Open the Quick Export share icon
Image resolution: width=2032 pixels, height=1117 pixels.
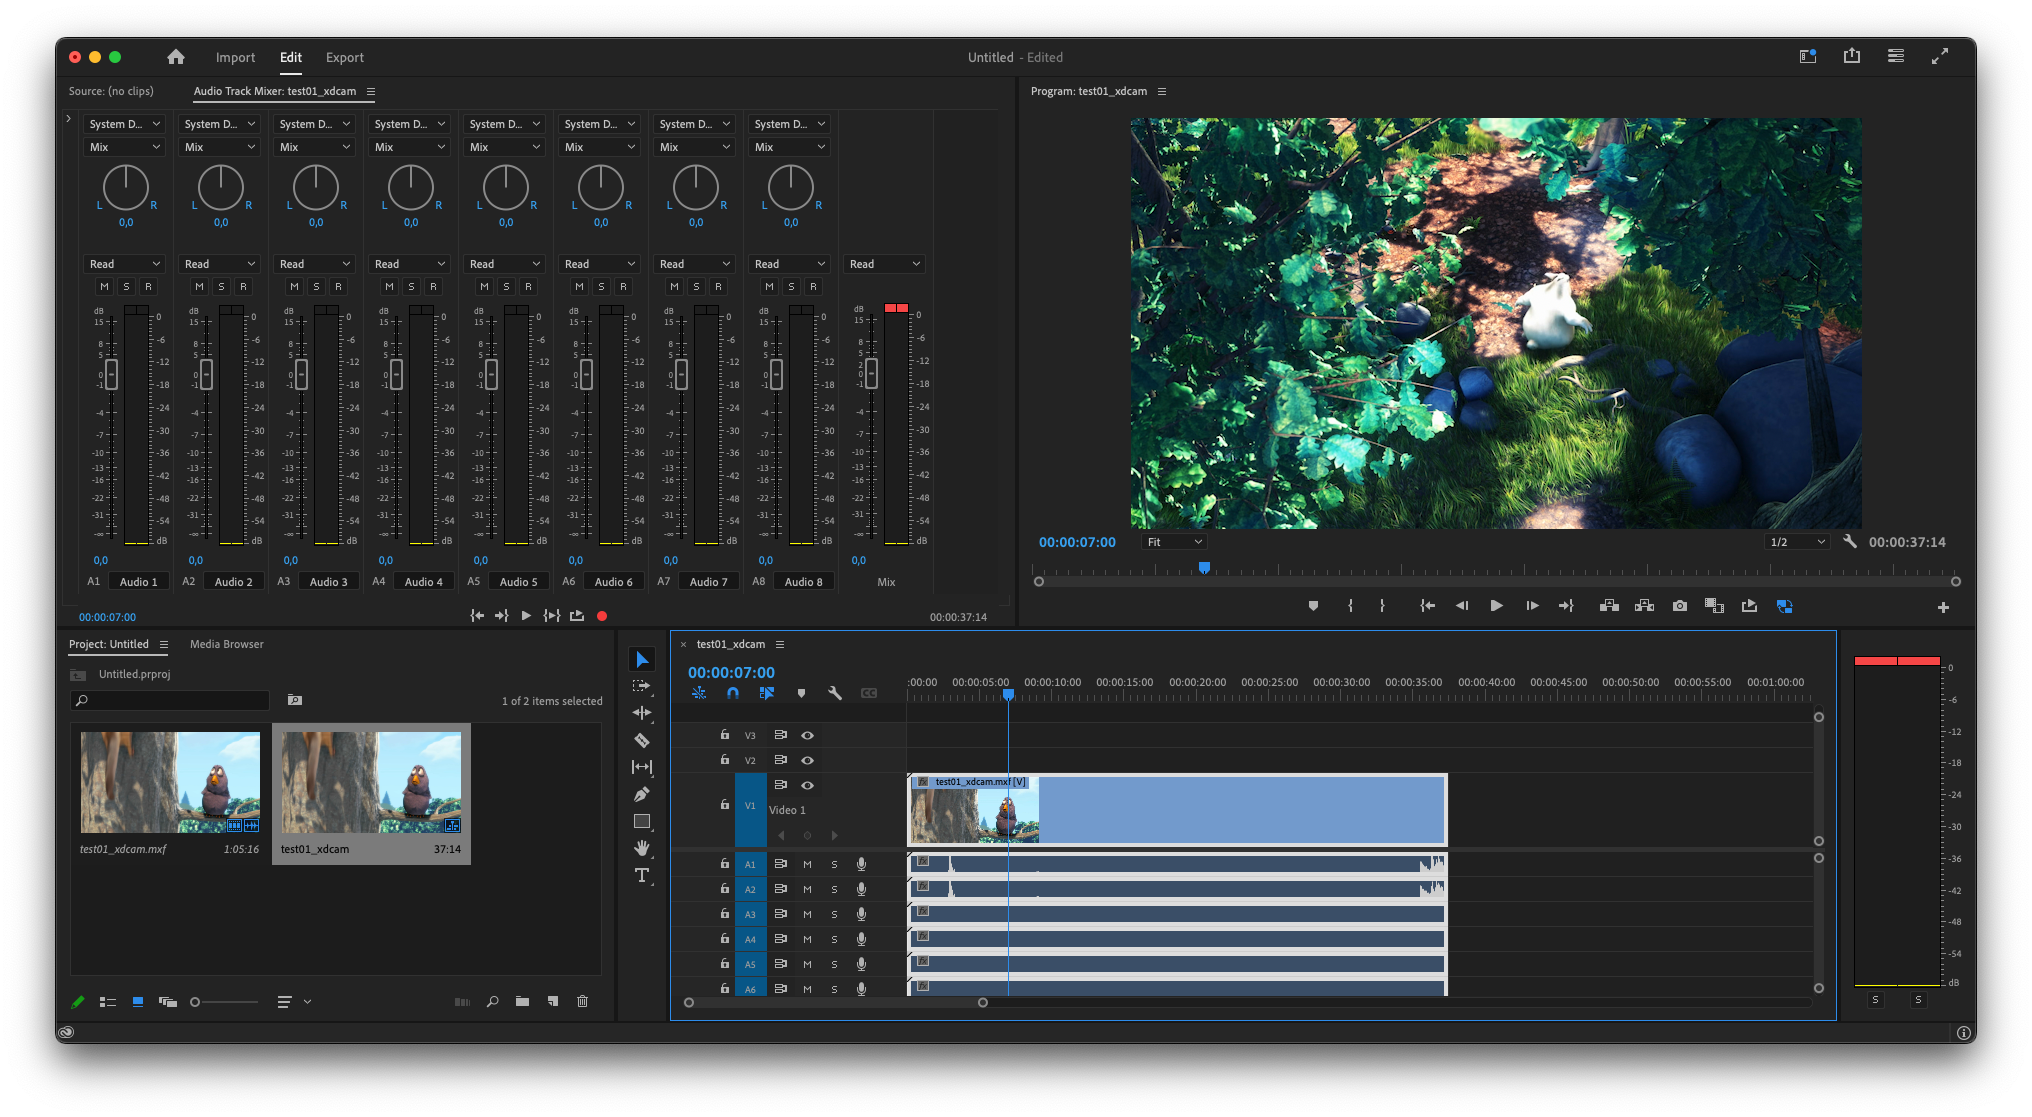(x=1852, y=56)
